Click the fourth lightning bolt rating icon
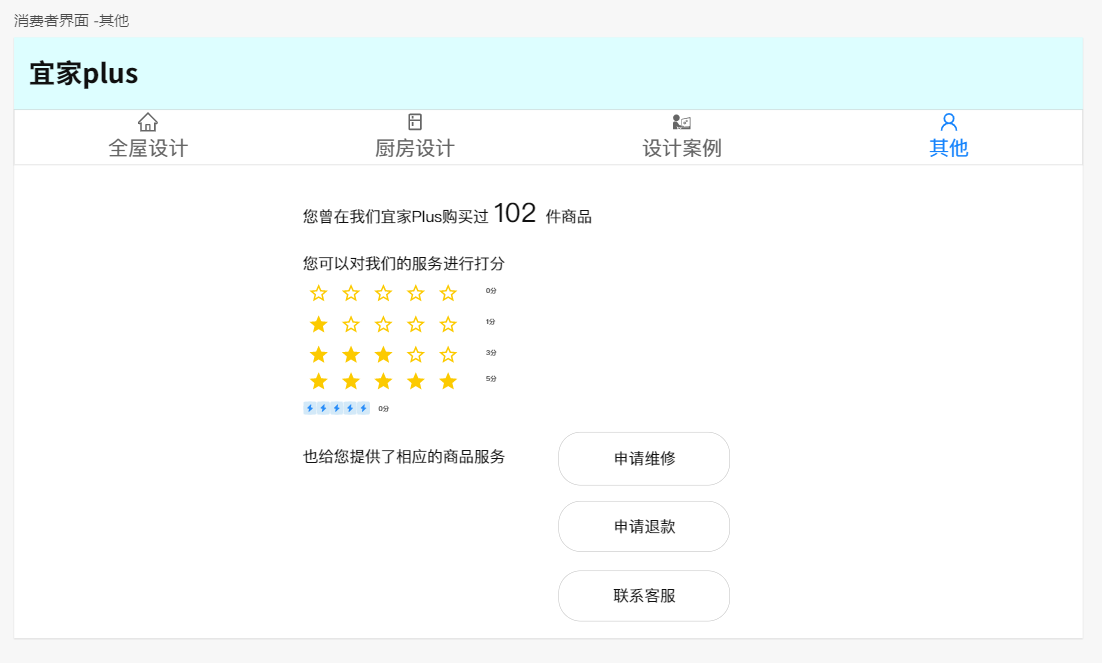The image size is (1102, 663). point(350,408)
